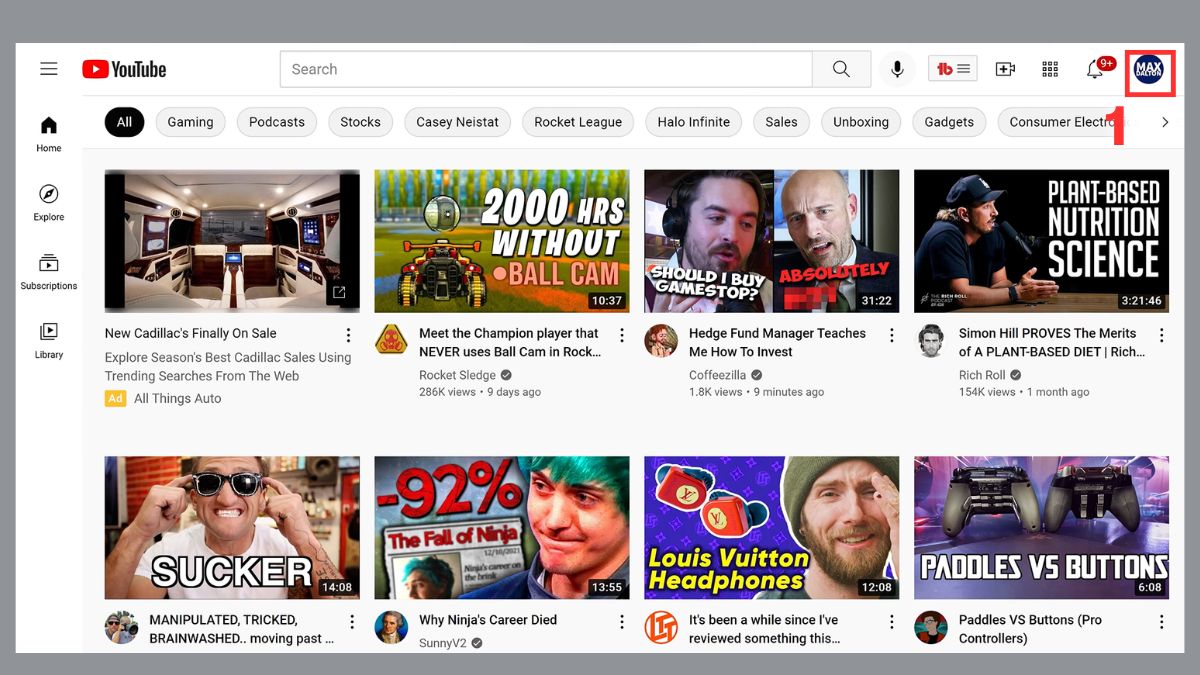Image resolution: width=1200 pixels, height=675 pixels.
Task: Open title Hedge Fund Manager Teaches Me
Action: click(x=777, y=342)
